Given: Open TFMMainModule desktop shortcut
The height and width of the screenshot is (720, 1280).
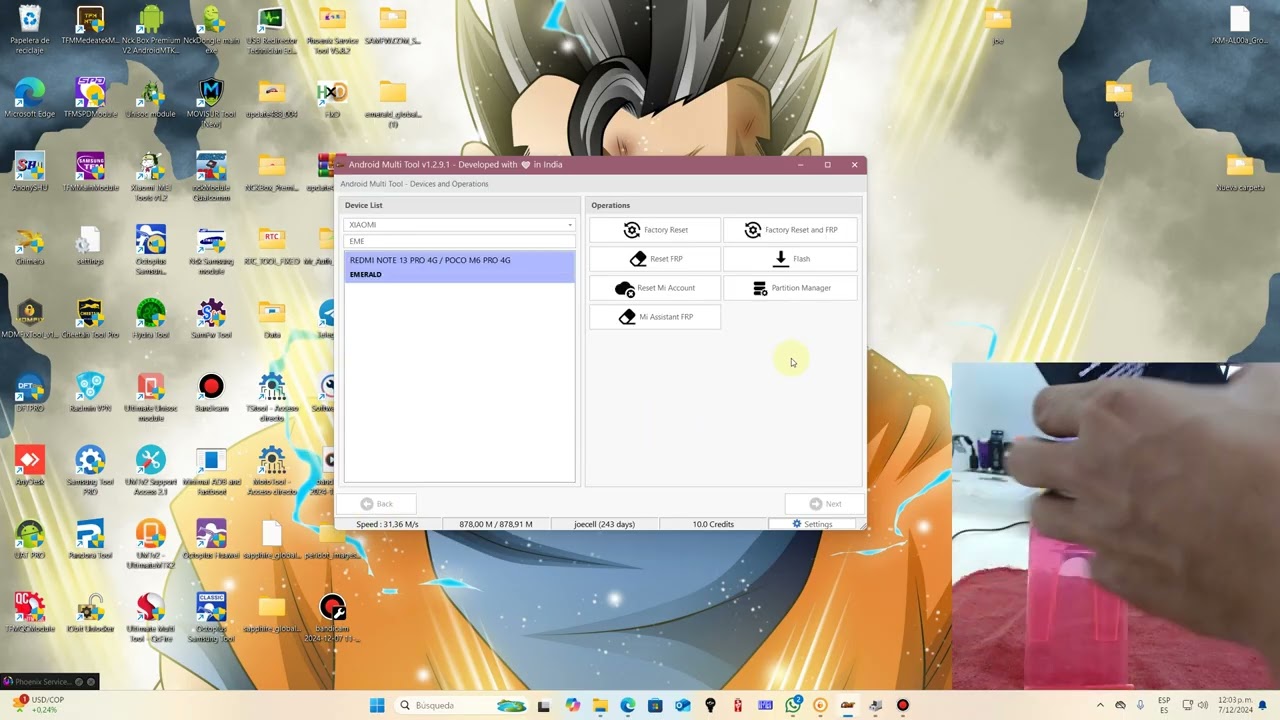Looking at the screenshot, I should (90, 172).
